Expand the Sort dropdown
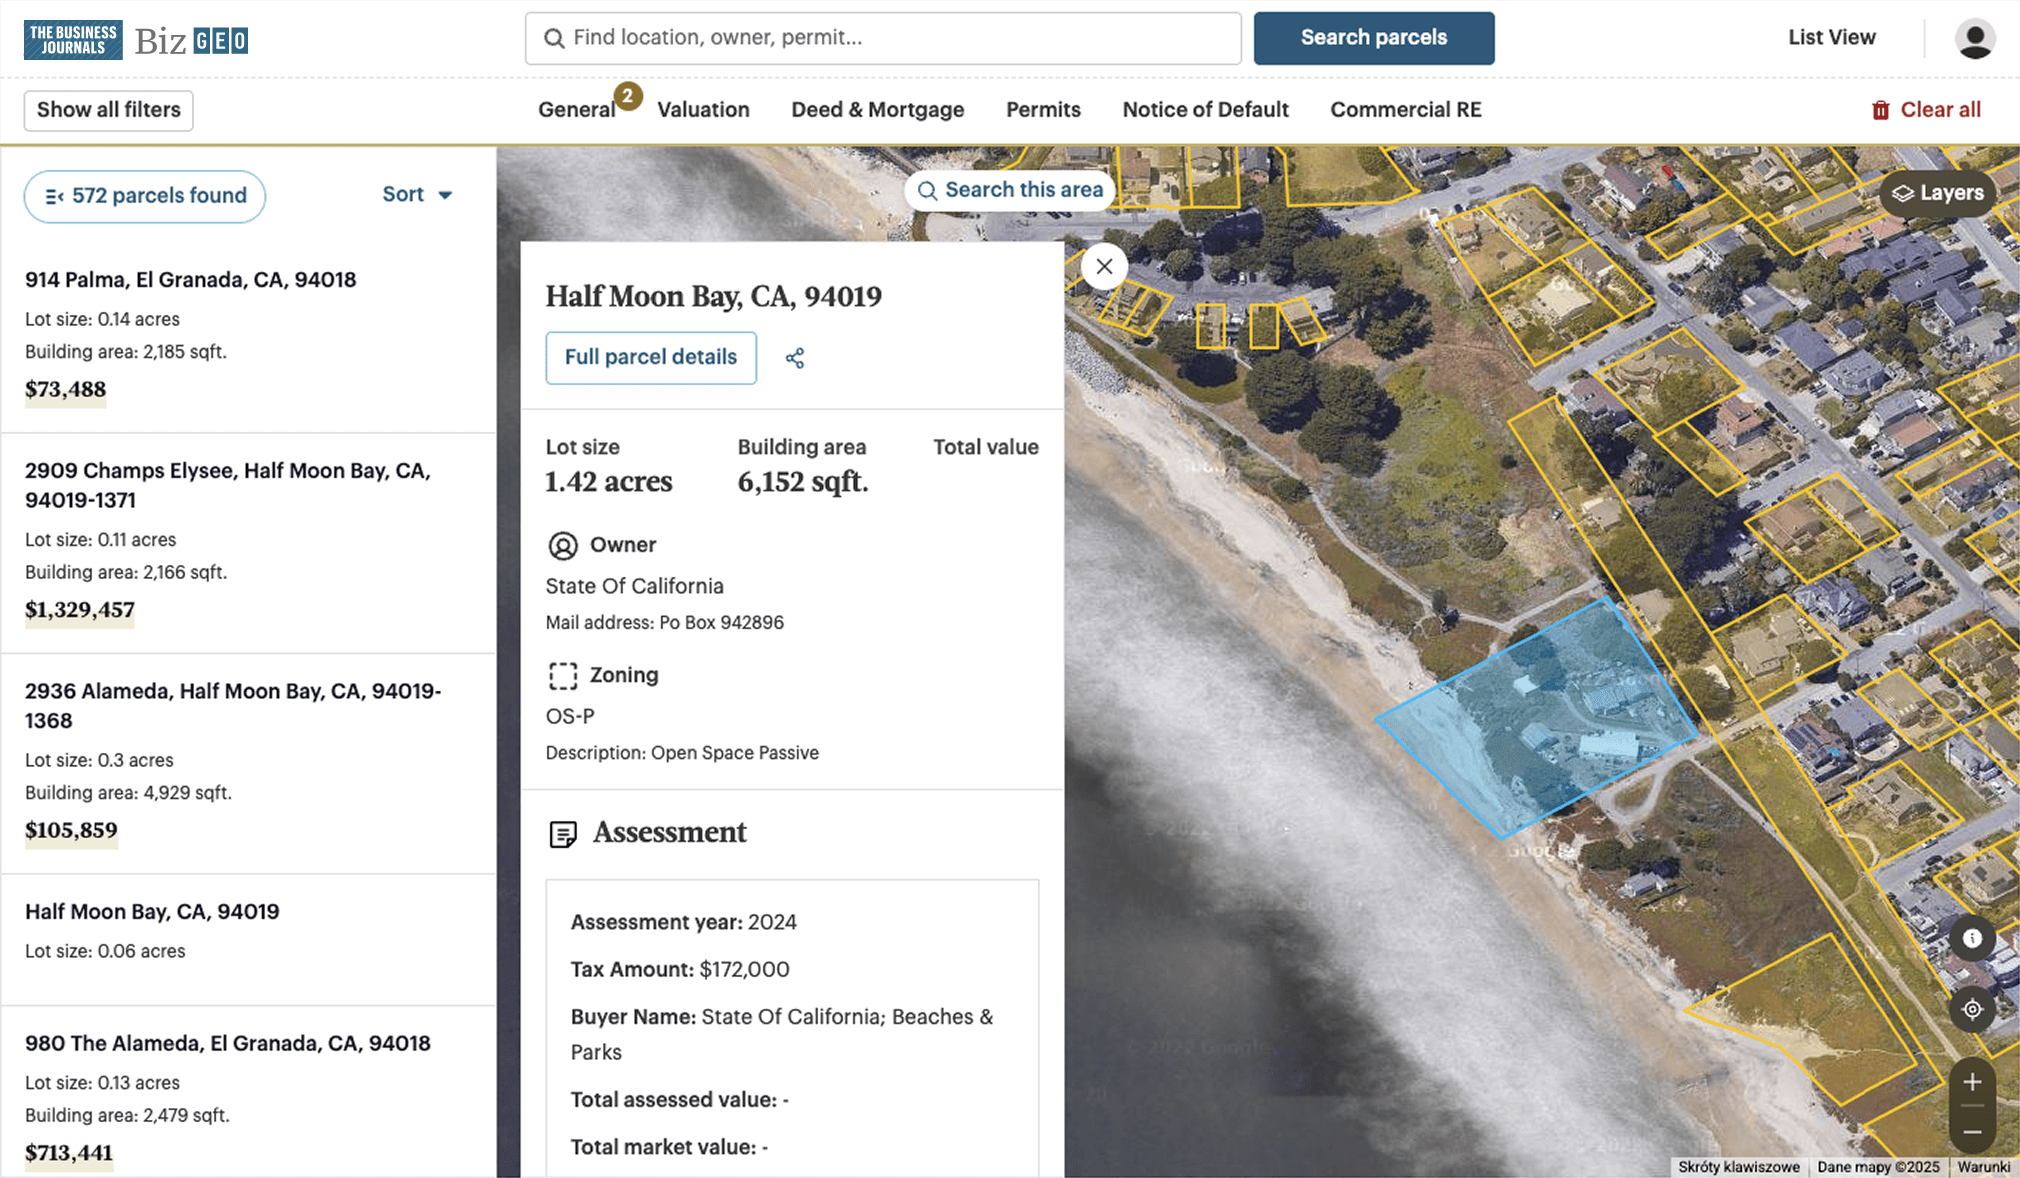This screenshot has width=2020, height=1178. click(418, 195)
